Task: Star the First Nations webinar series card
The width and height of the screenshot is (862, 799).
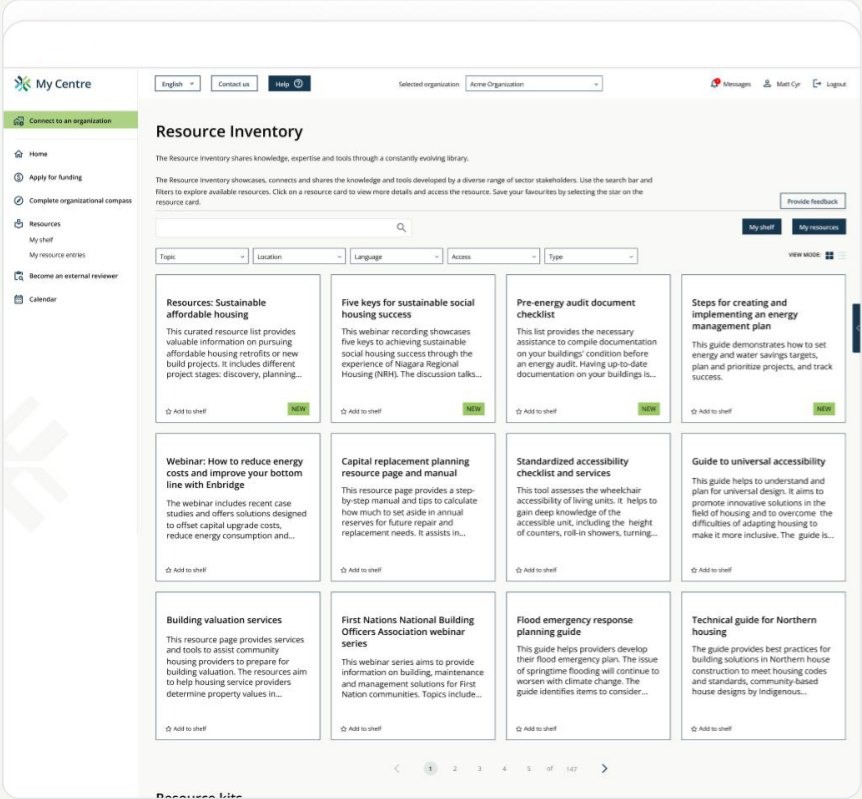Action: point(344,729)
